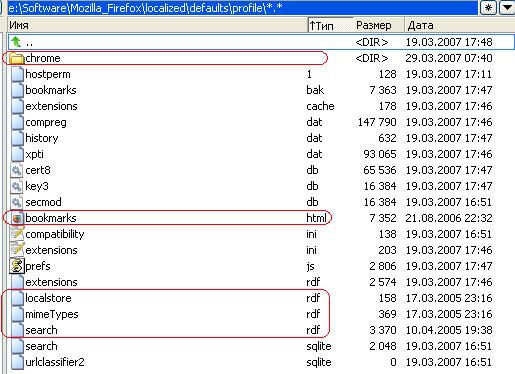The width and height of the screenshot is (515, 374).
Task: Click the extensions ini notepad icon
Action: point(17,250)
